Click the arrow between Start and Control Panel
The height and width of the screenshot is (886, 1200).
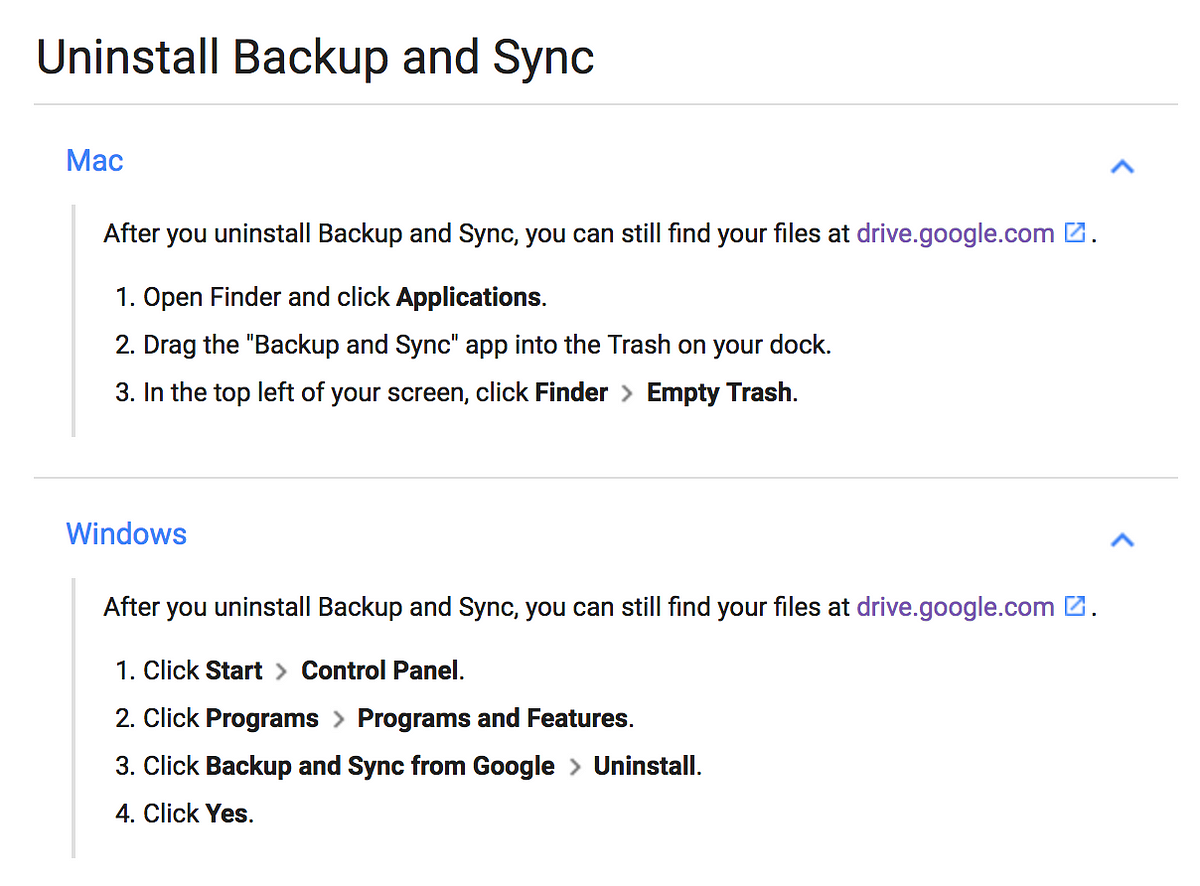point(281,671)
